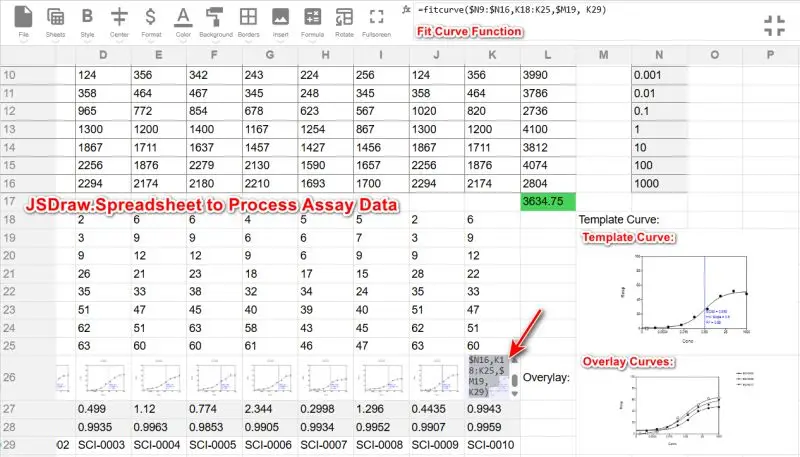This screenshot has height=457, width=800.
Task: Click cell 1167 in column G
Action: click(x=270, y=130)
